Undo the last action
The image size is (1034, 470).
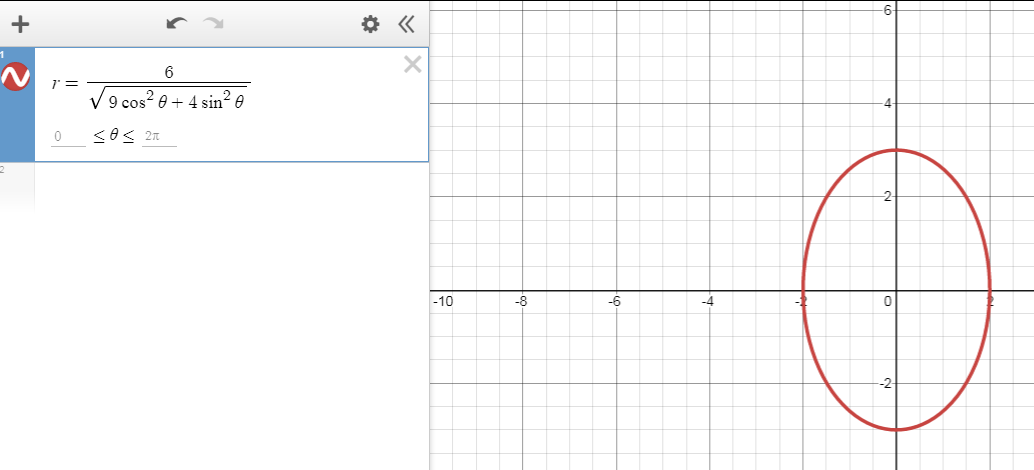pyautogui.click(x=177, y=24)
